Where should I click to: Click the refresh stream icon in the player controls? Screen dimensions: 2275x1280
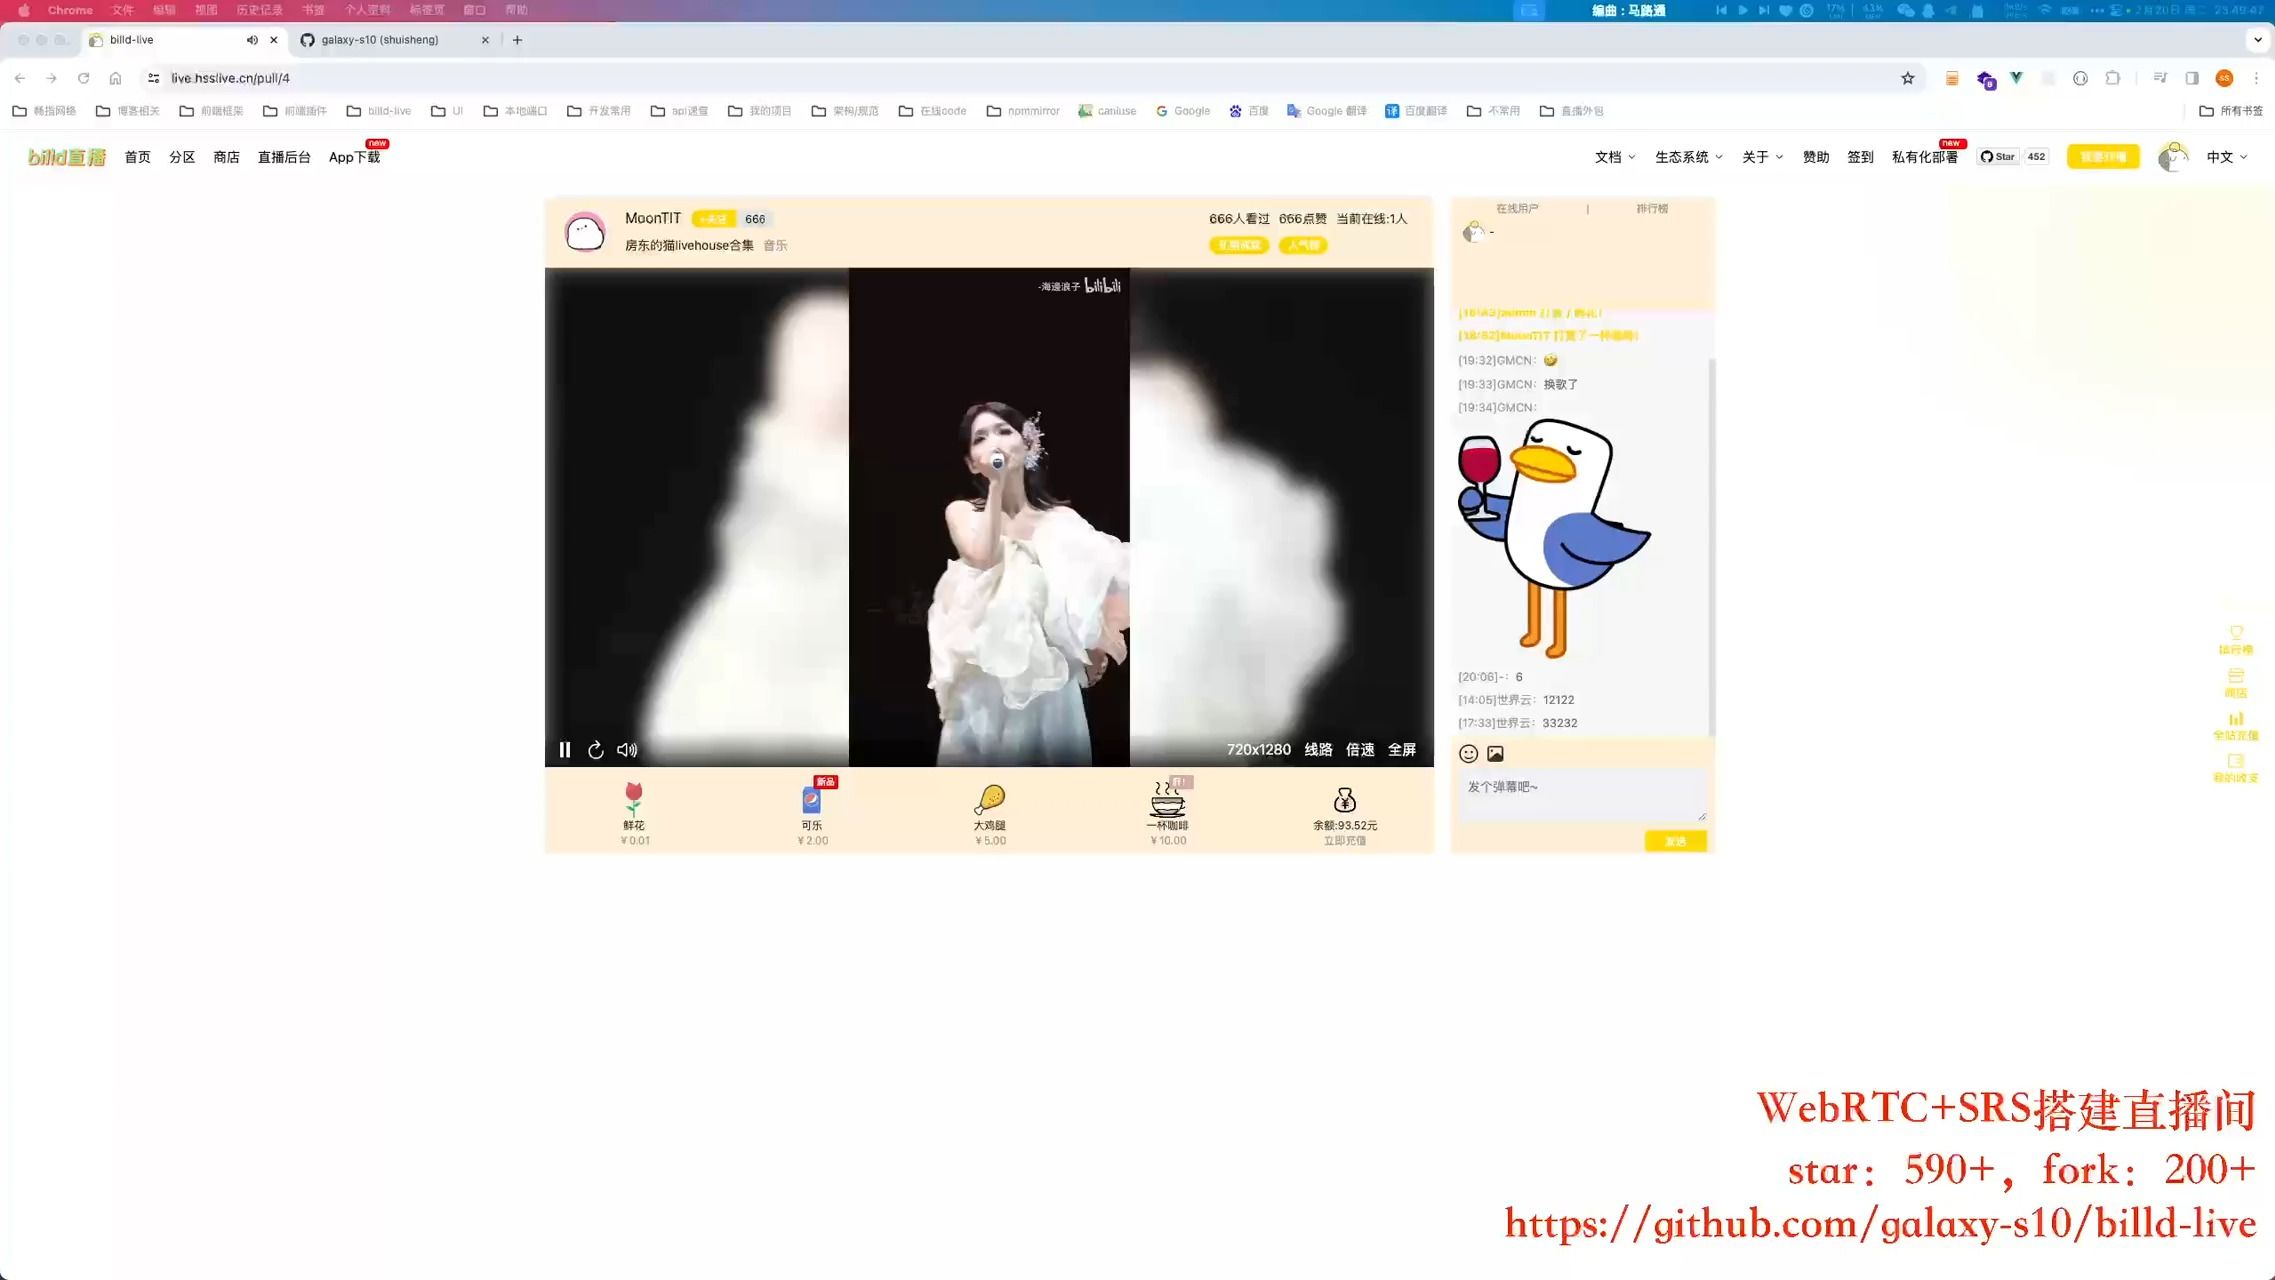[596, 749]
